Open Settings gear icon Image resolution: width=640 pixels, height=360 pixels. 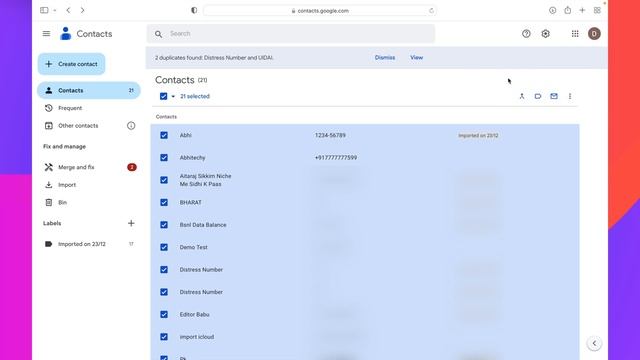pyautogui.click(x=546, y=34)
